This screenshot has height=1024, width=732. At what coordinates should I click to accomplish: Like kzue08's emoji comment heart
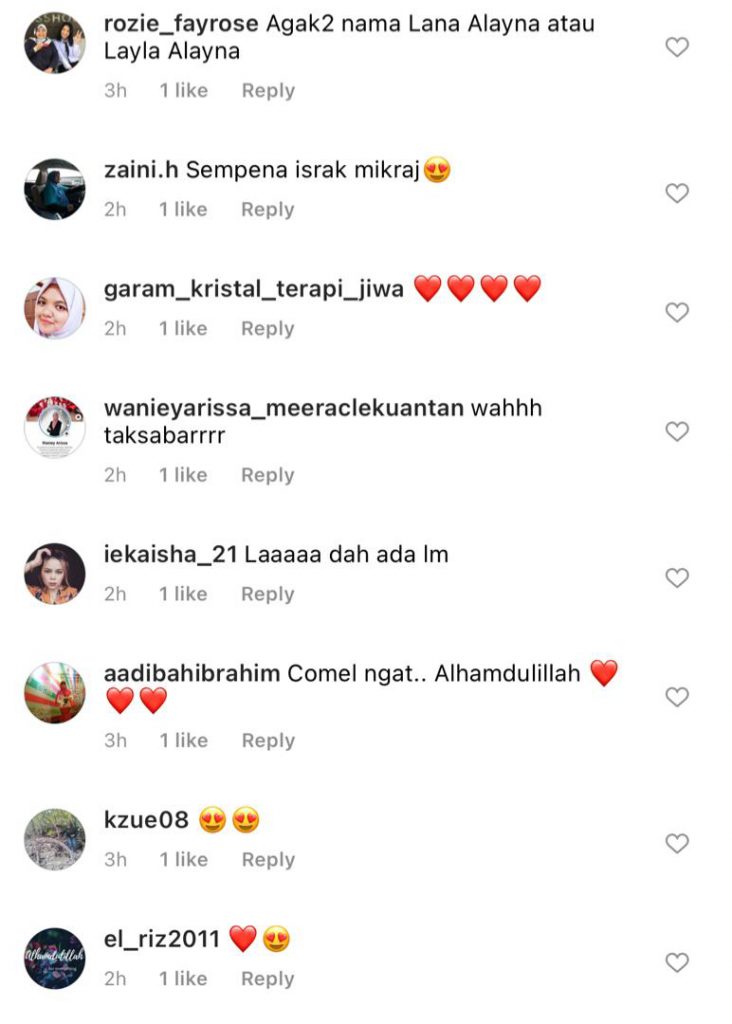677,843
